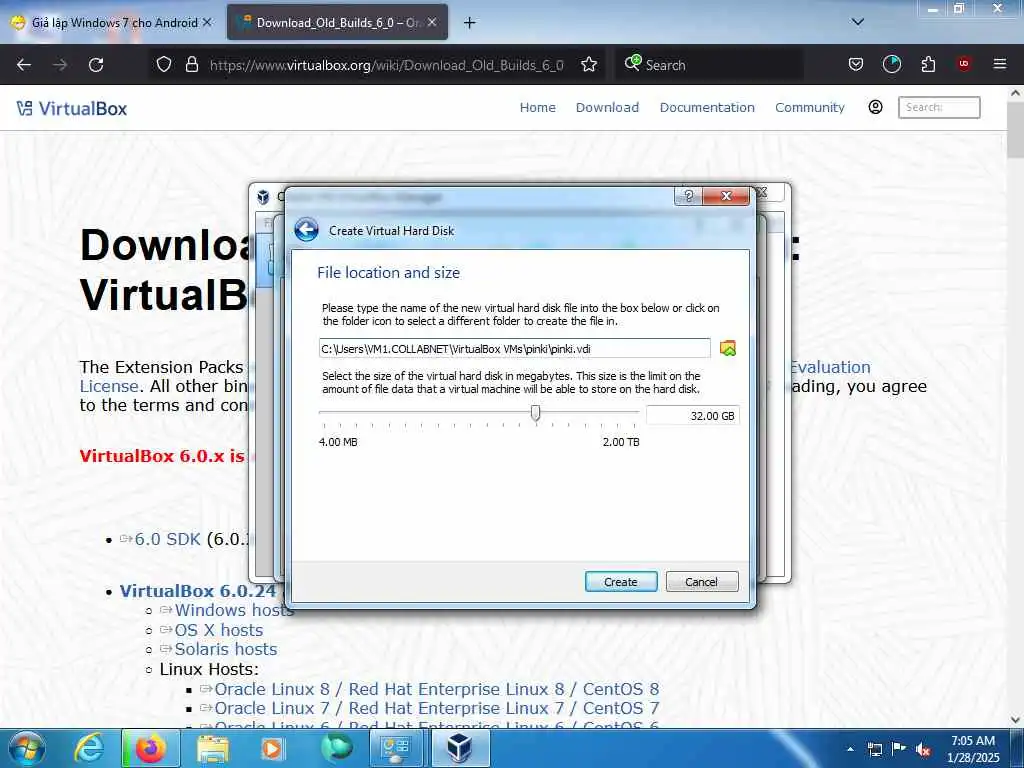Open Windows Media Player taskbar icon
The image size is (1024, 768).
pyautogui.click(x=273, y=748)
